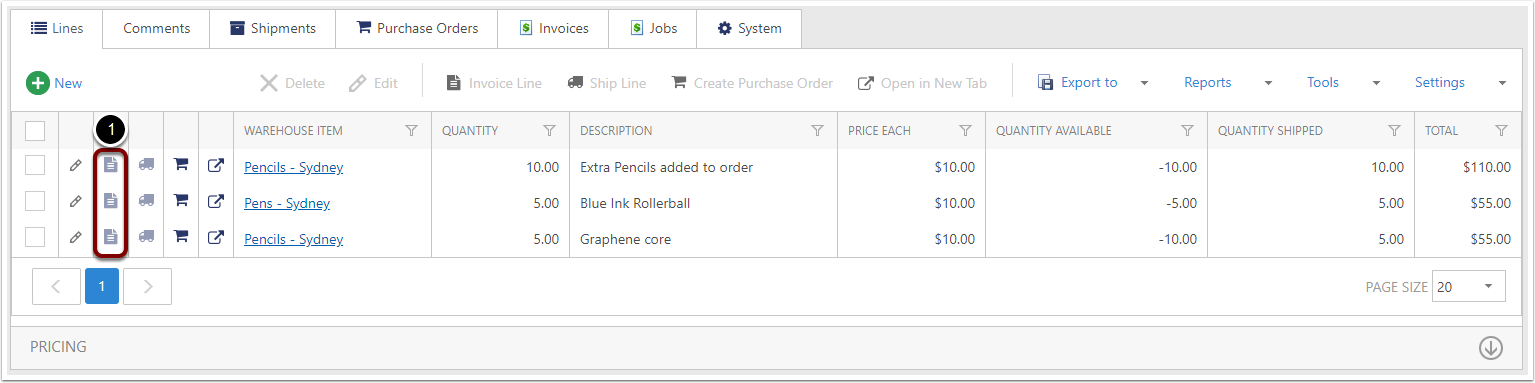Image resolution: width=1535 pixels, height=383 pixels.
Task: Click the ship truck icon in Extra Pencils row
Action: [x=147, y=165]
